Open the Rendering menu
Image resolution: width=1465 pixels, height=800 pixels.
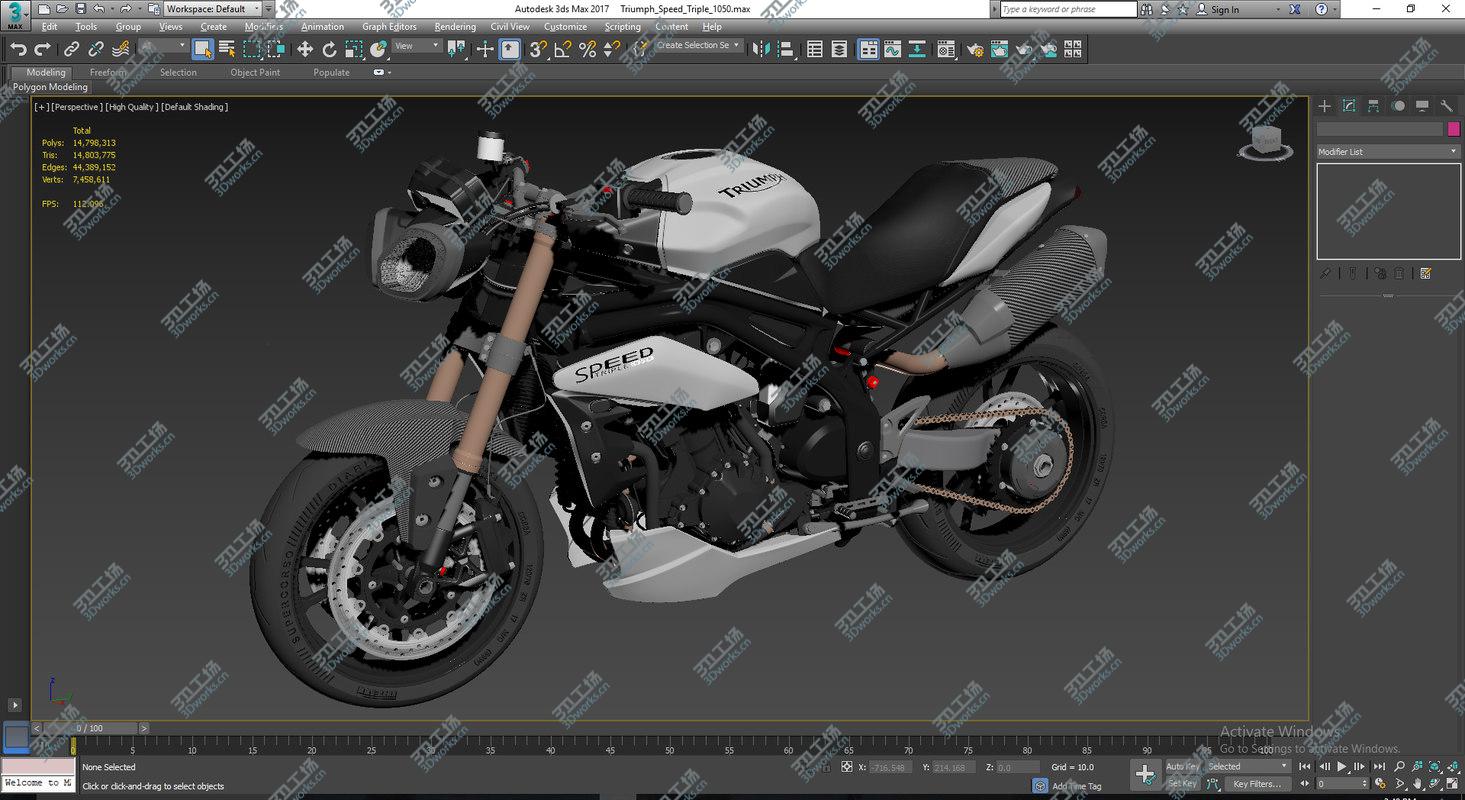coord(455,27)
